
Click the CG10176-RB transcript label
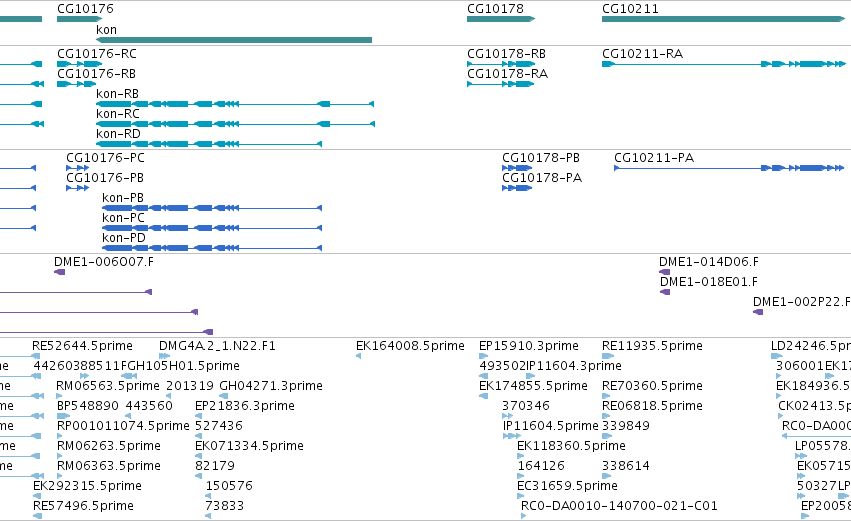coord(96,74)
